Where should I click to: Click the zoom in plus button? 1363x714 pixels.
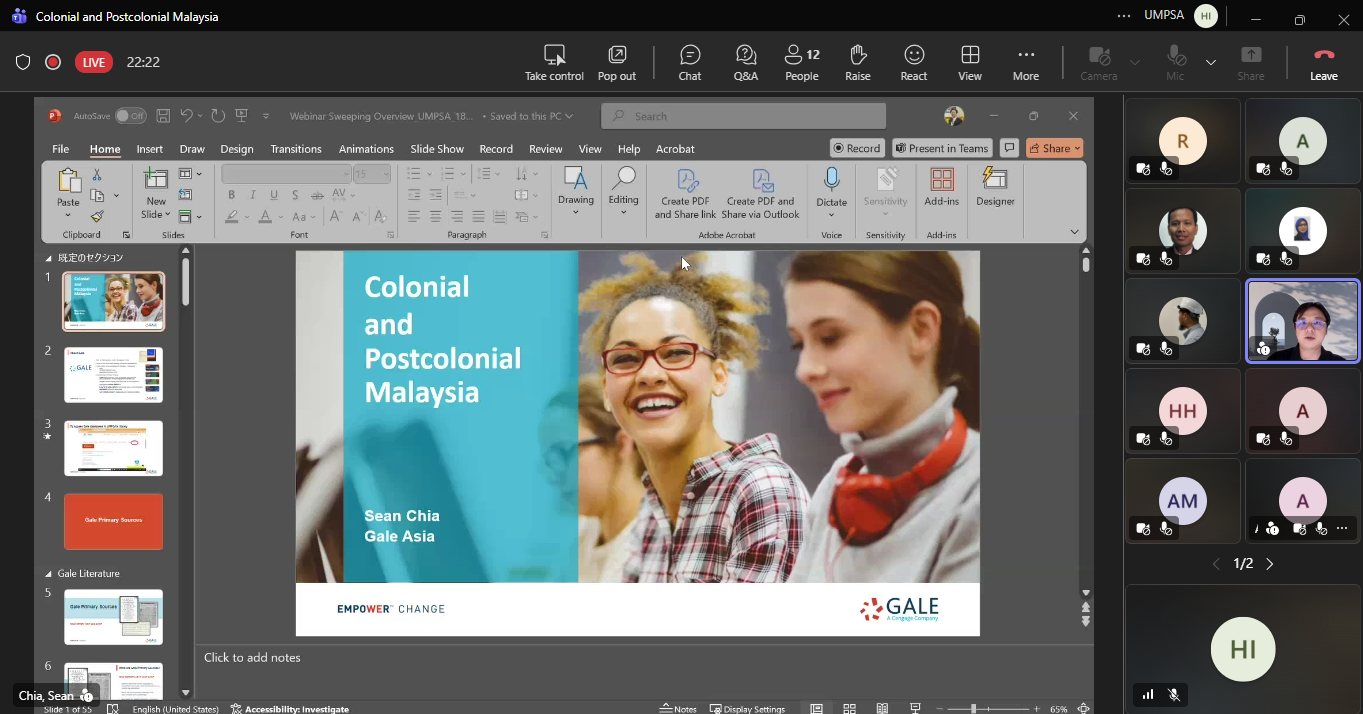[1037, 708]
